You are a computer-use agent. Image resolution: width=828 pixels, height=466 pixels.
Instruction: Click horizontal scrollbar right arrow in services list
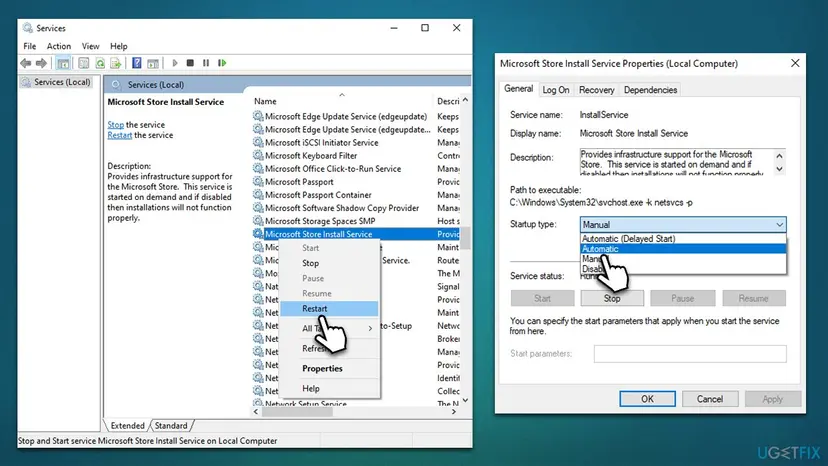pos(454,412)
